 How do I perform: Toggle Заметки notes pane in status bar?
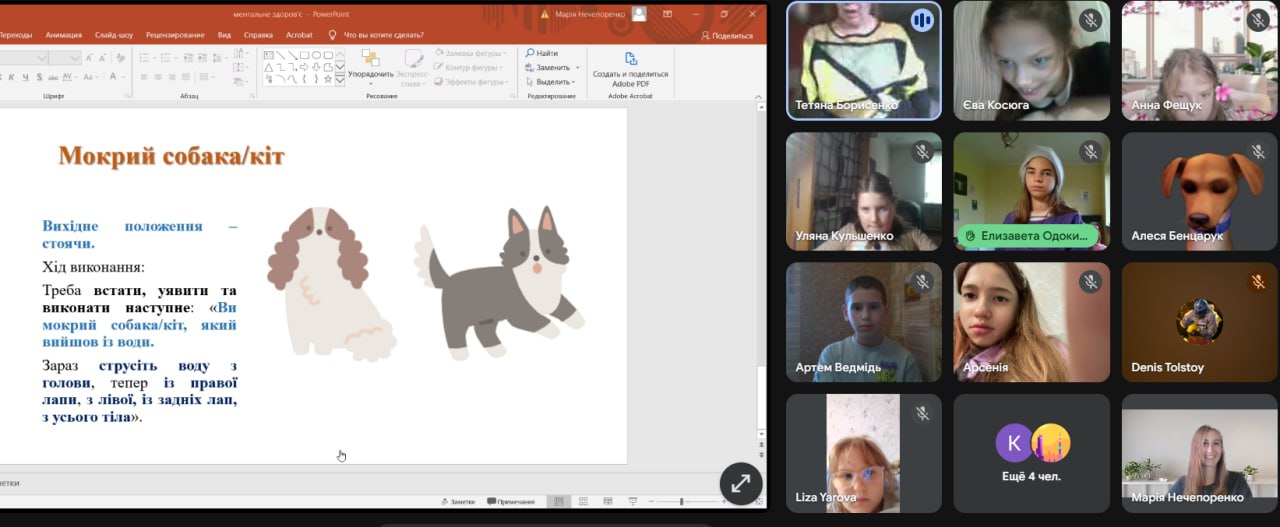click(457, 501)
